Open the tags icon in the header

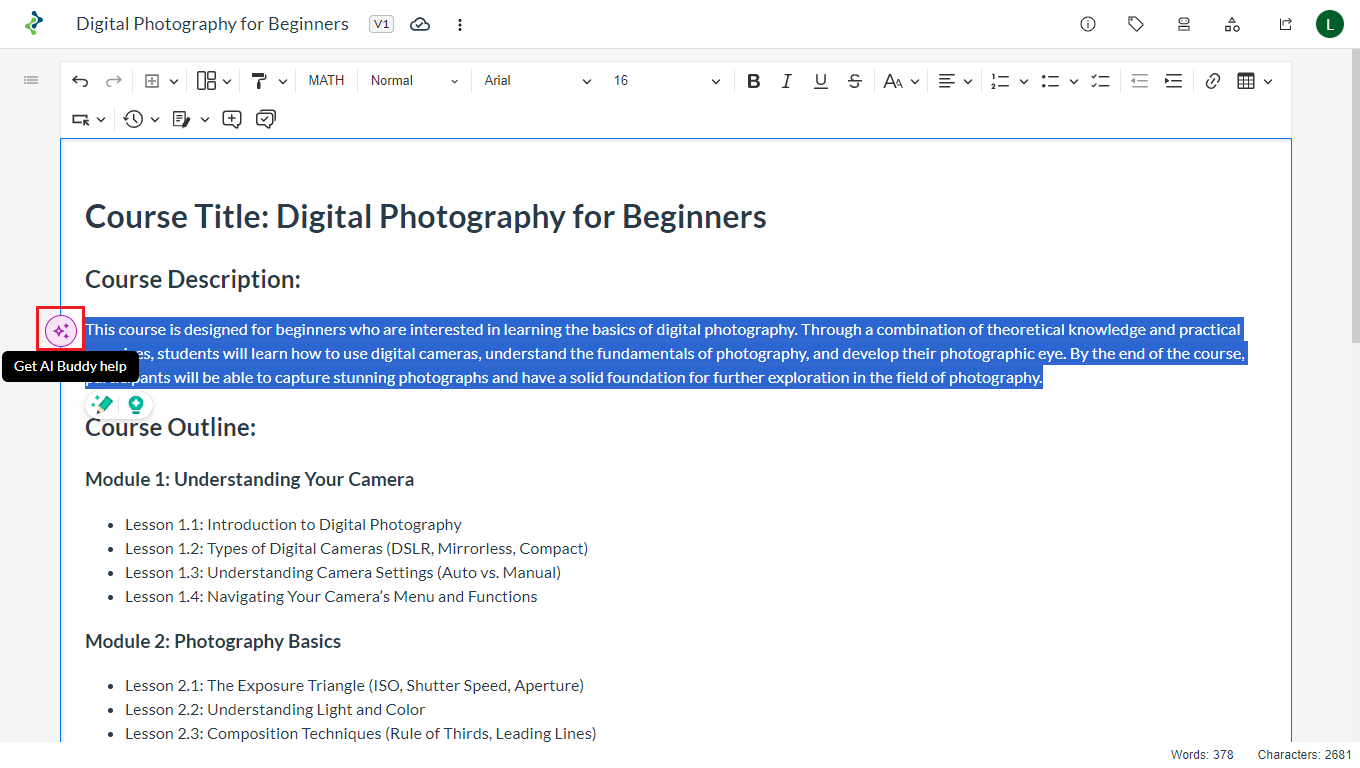pos(1136,24)
